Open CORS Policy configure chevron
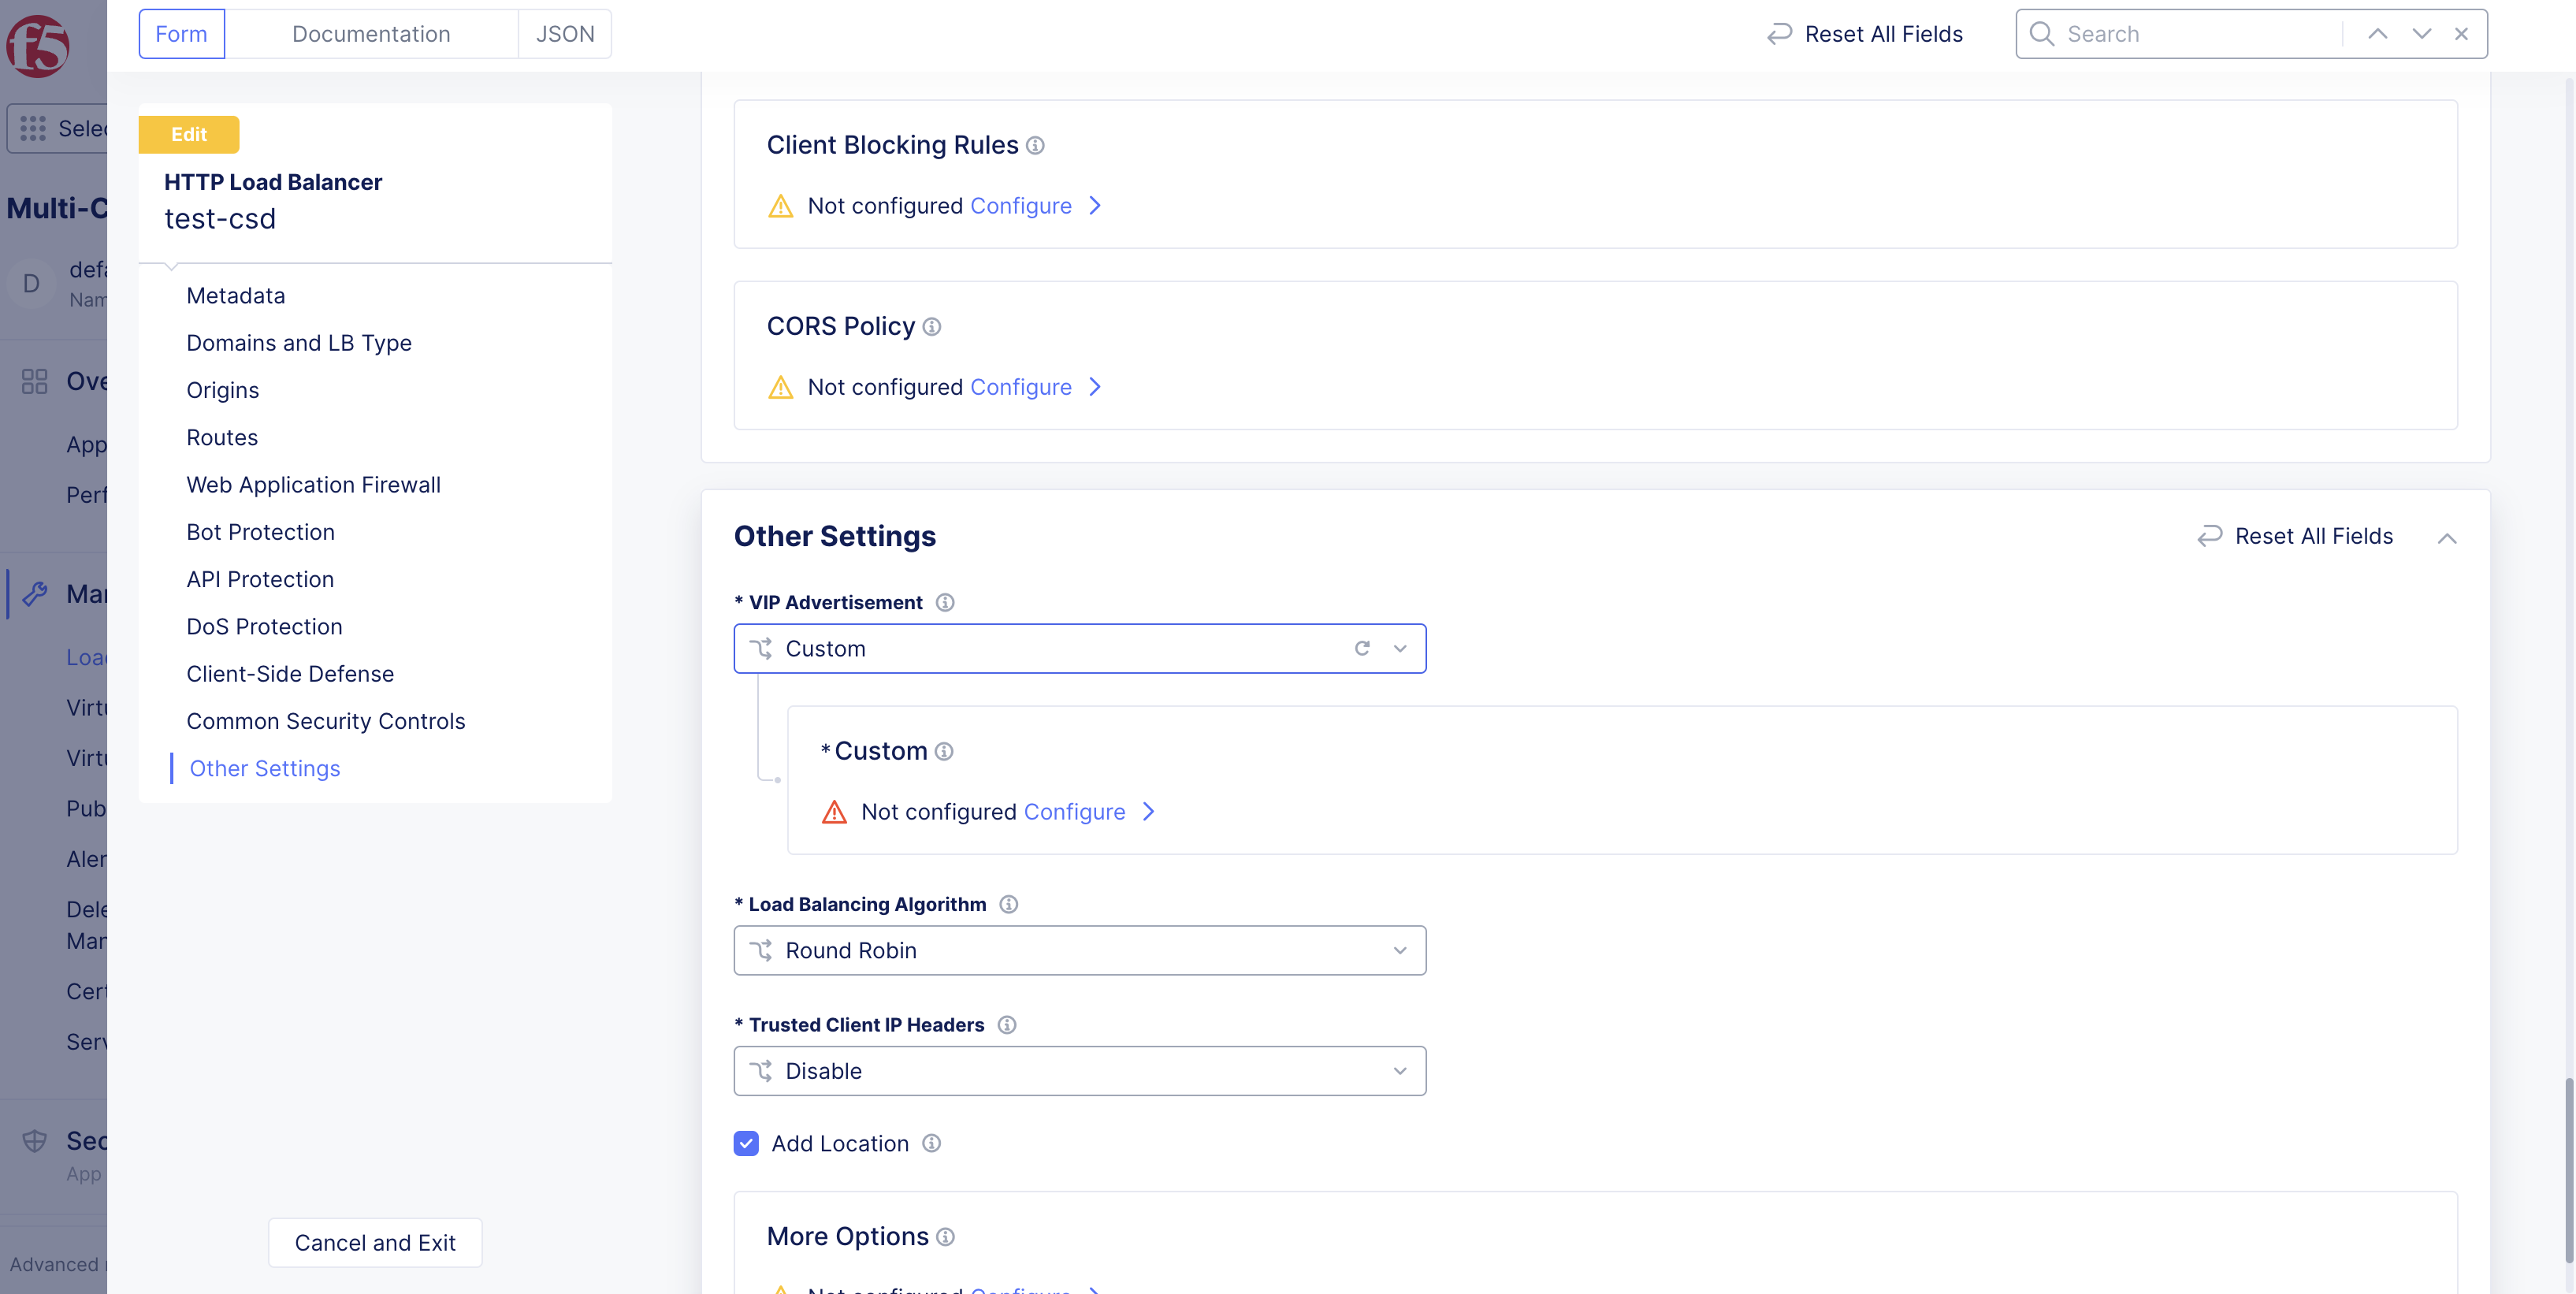 (x=1095, y=387)
